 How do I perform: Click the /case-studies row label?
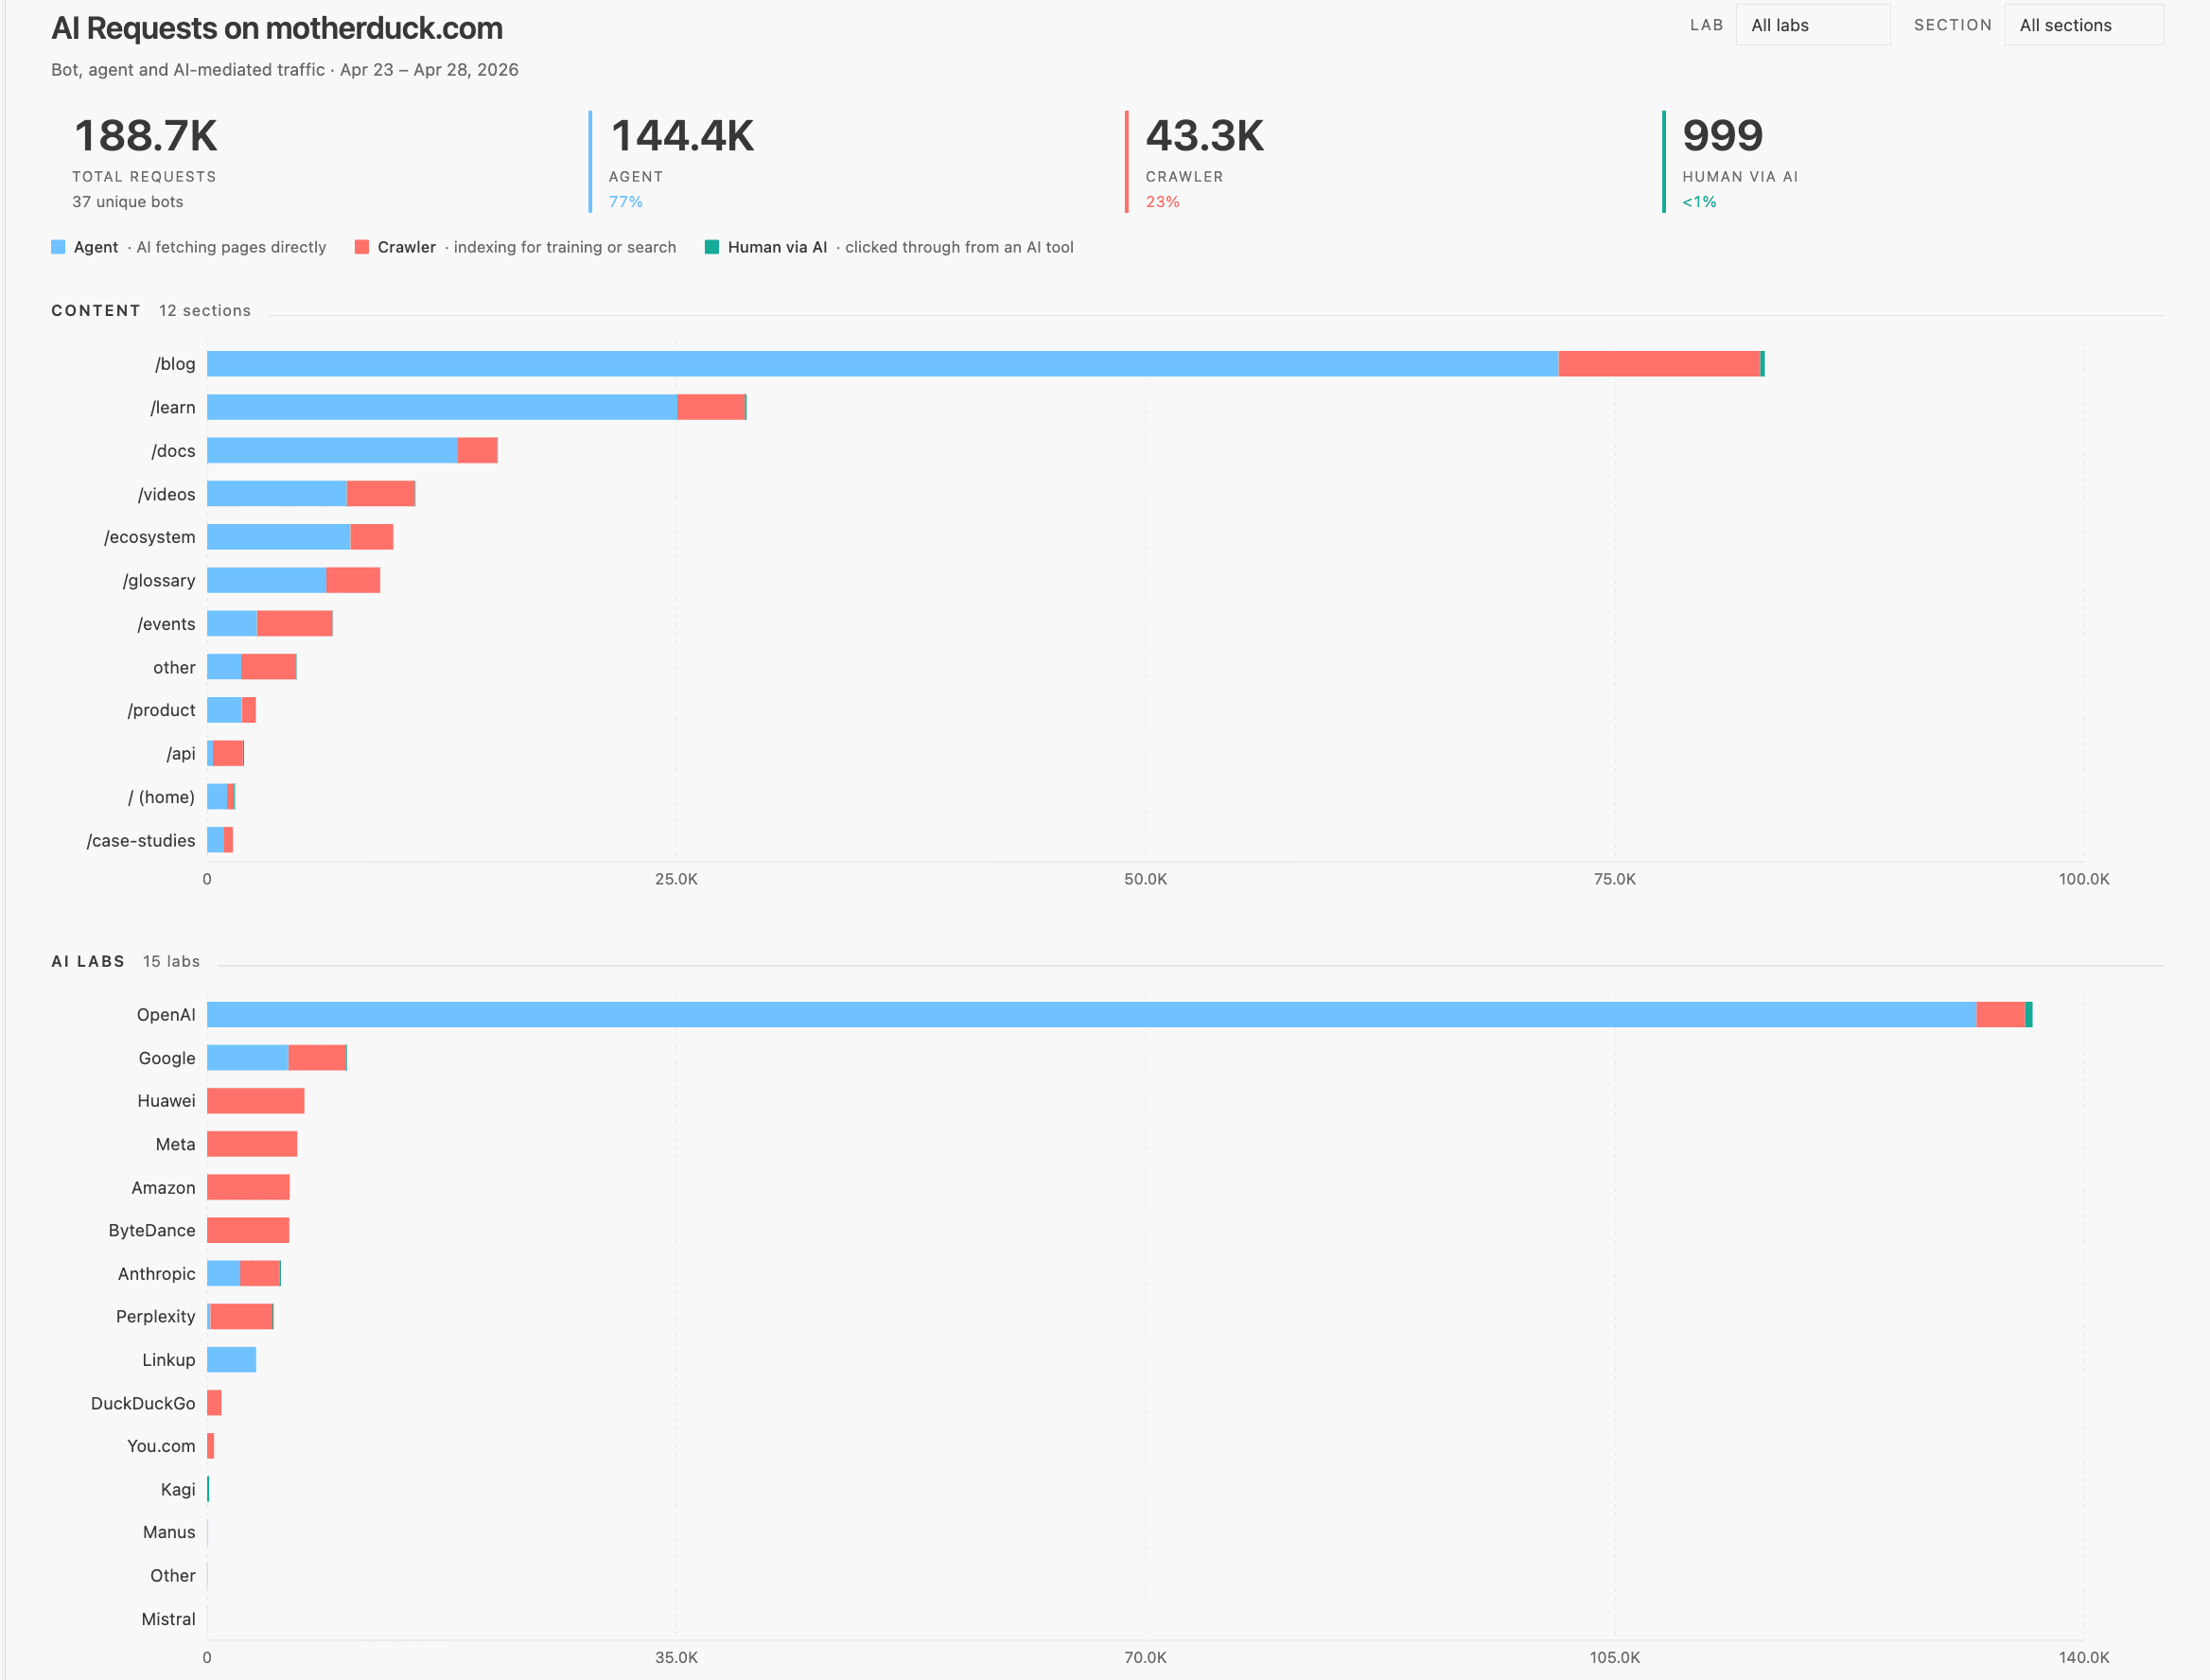pos(141,841)
